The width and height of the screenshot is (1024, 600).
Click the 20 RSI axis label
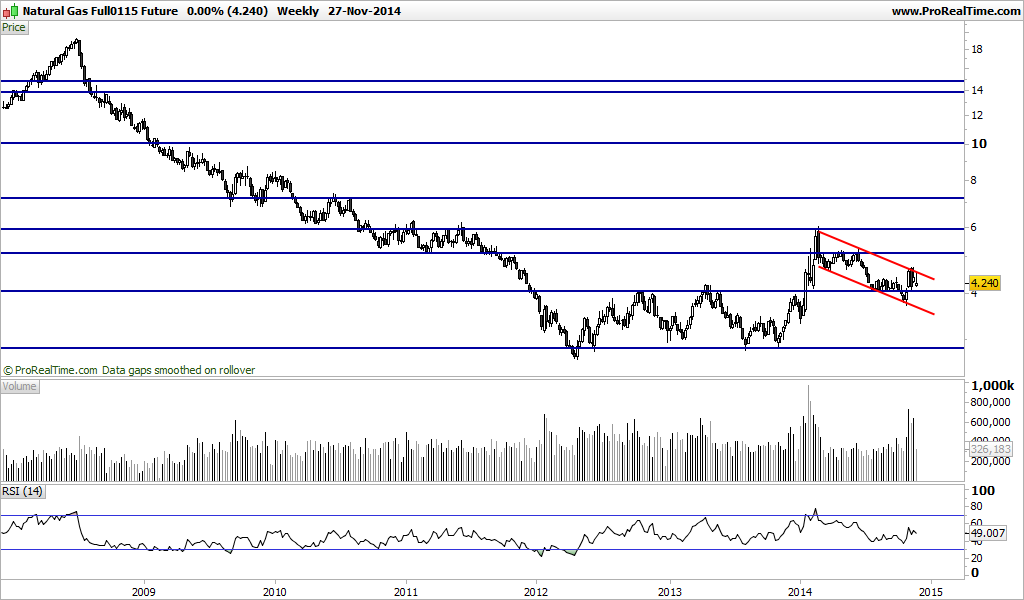pyautogui.click(x=977, y=558)
